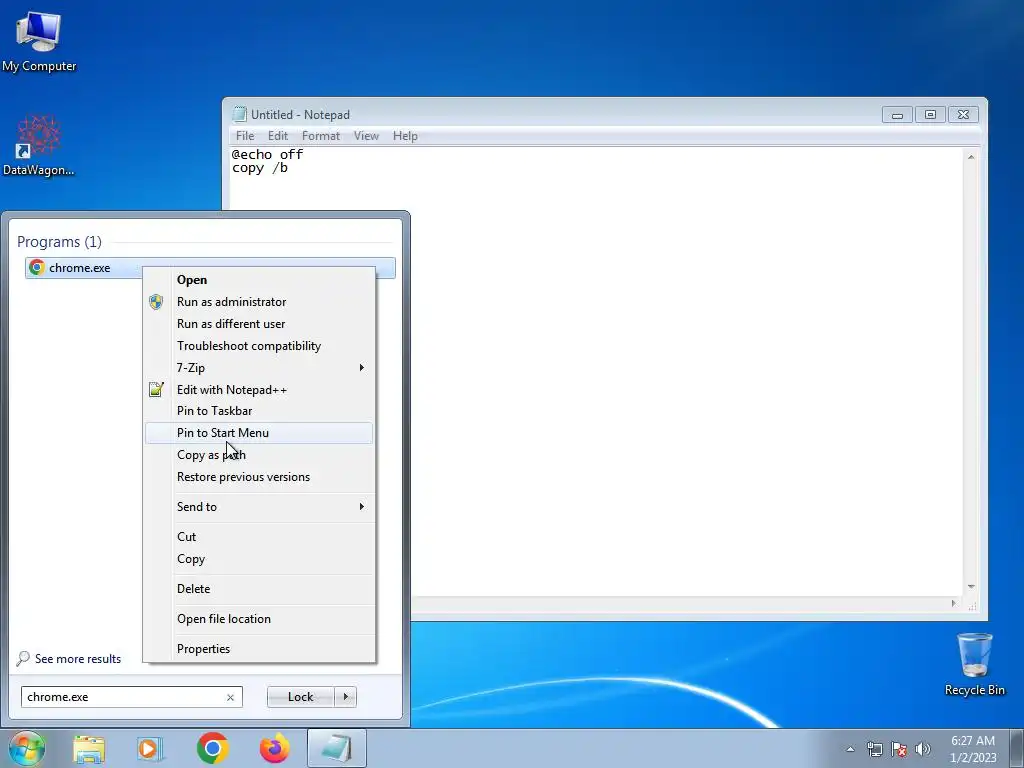Choose Troubleshoot compatibility

pyautogui.click(x=259, y=346)
